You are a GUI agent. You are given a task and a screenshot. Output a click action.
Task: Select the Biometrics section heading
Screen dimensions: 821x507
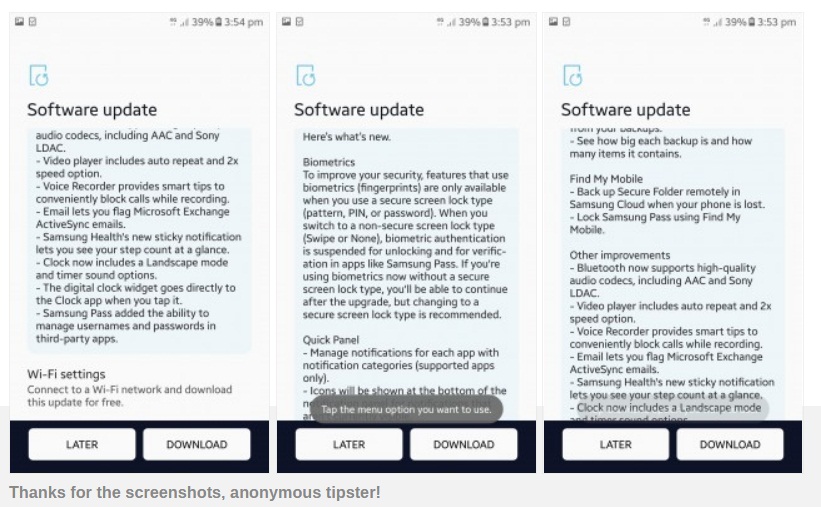pyautogui.click(x=329, y=161)
